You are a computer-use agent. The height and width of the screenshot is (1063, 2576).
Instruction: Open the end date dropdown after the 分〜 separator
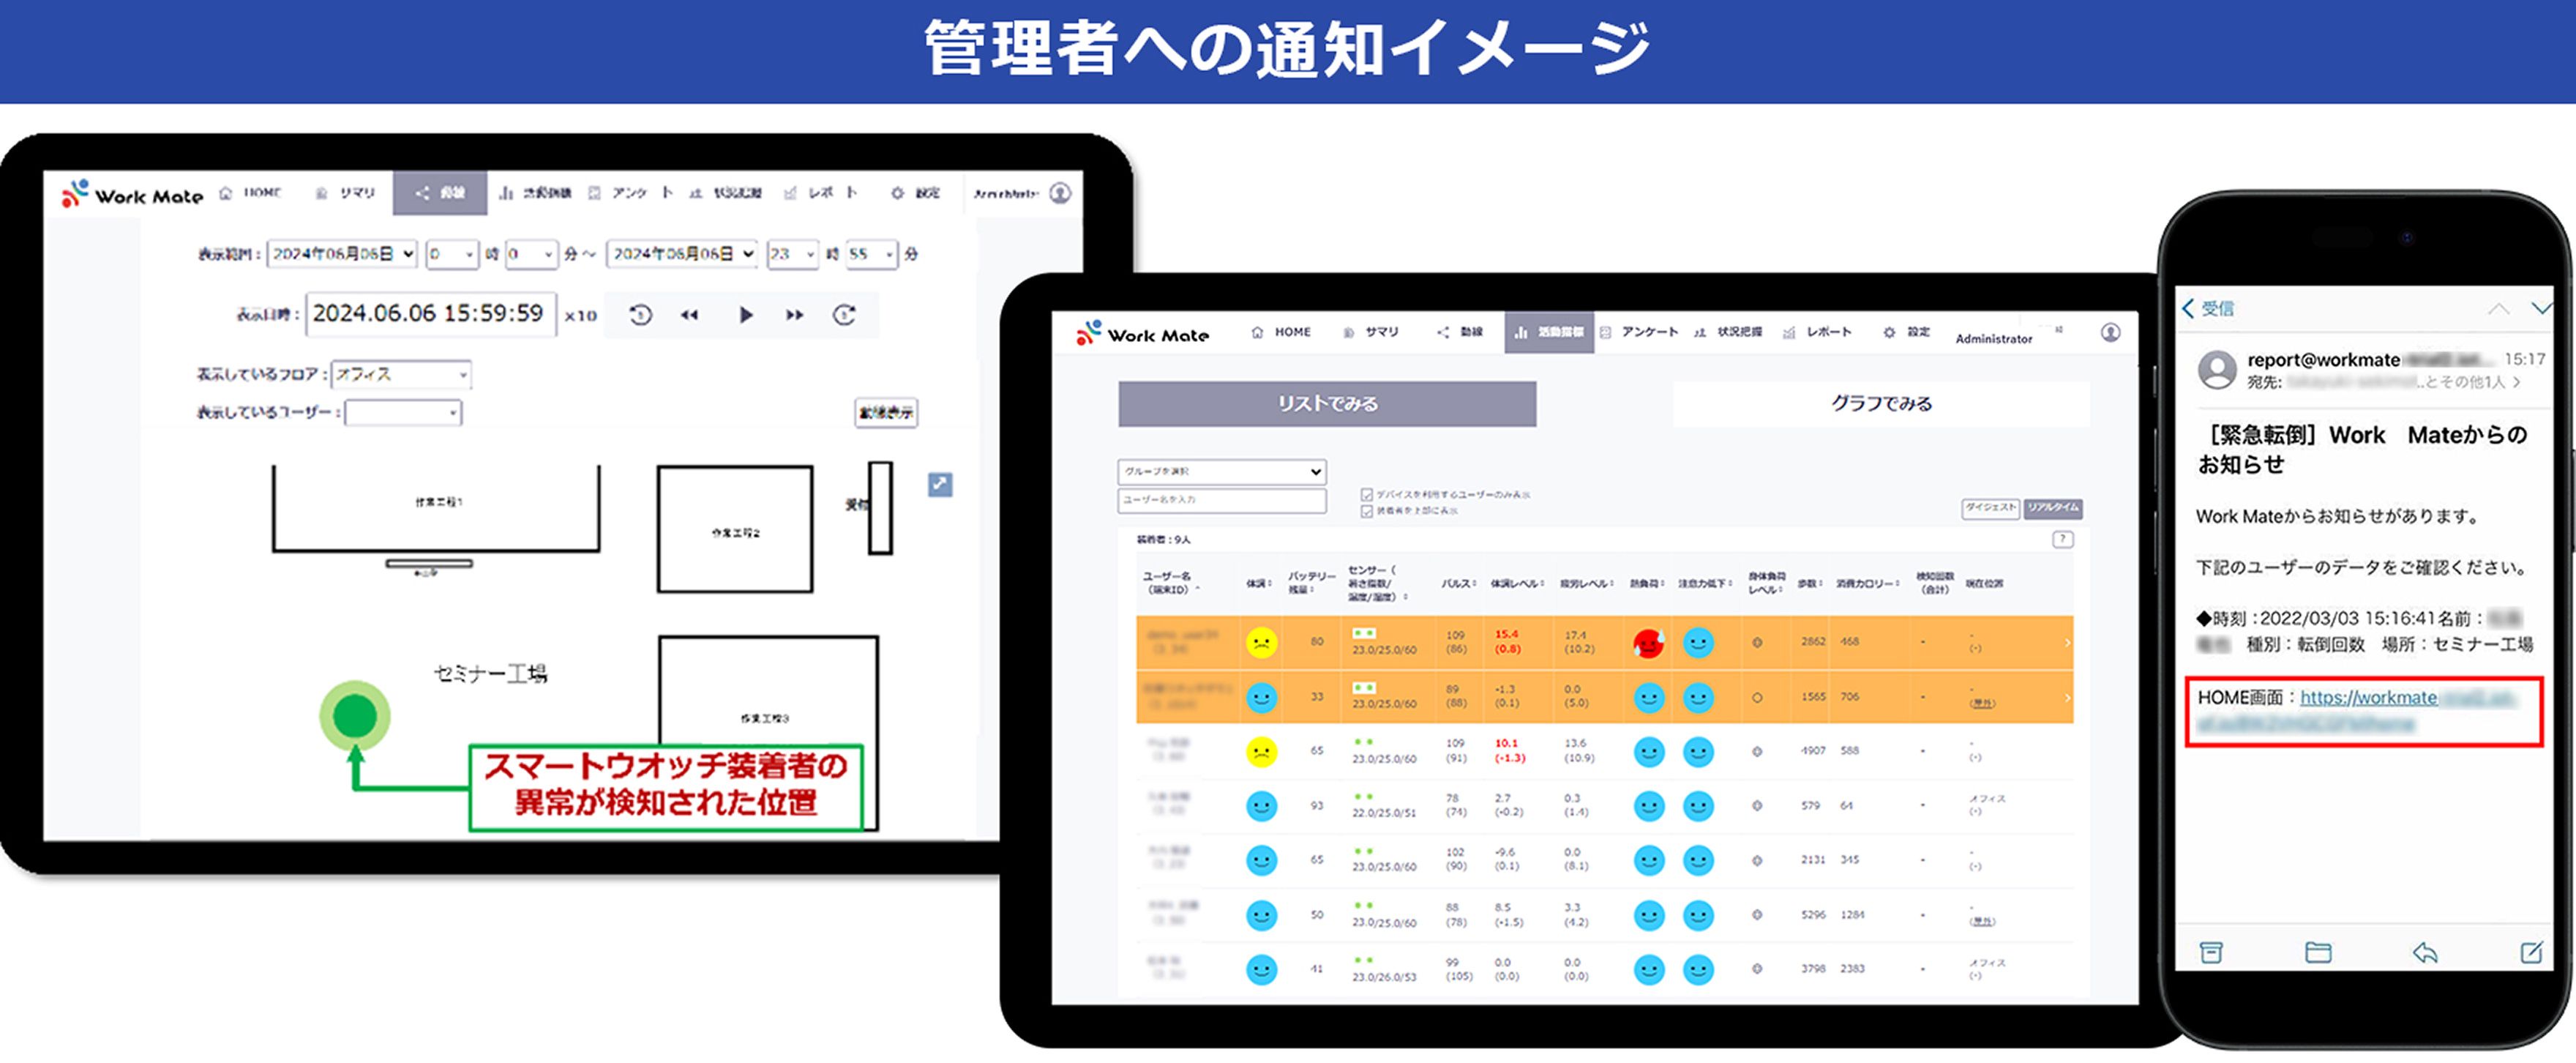(x=683, y=254)
